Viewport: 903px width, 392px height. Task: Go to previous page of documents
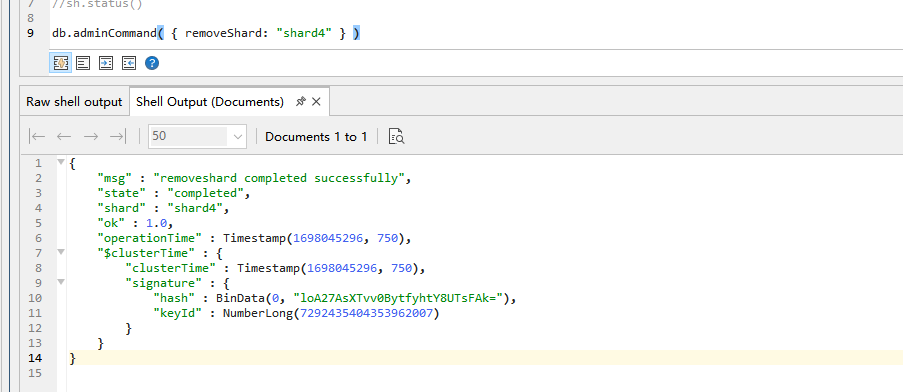[63, 136]
